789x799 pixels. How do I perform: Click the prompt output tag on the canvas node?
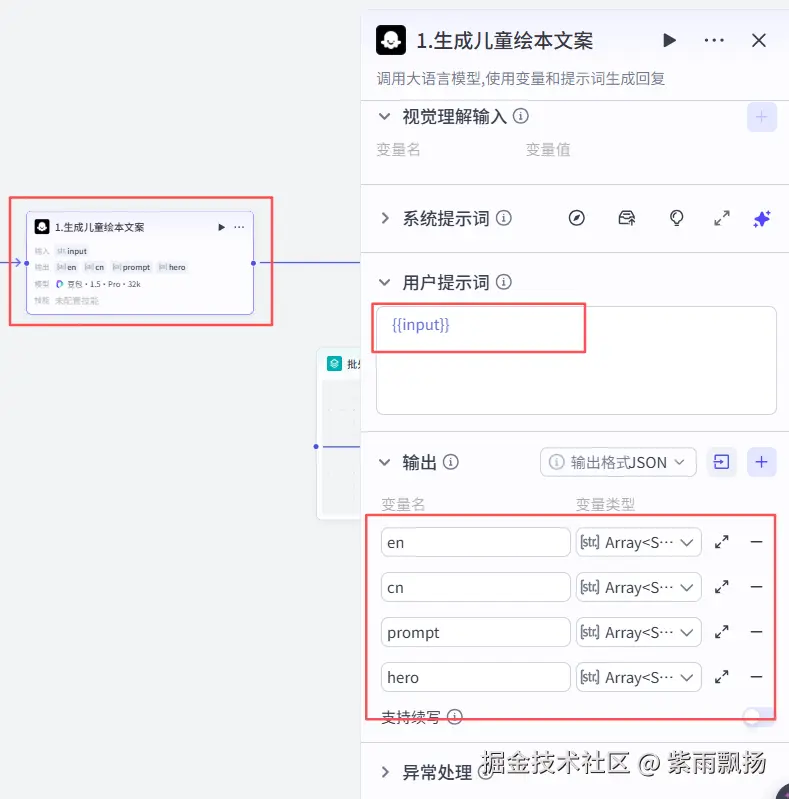[x=132, y=268]
